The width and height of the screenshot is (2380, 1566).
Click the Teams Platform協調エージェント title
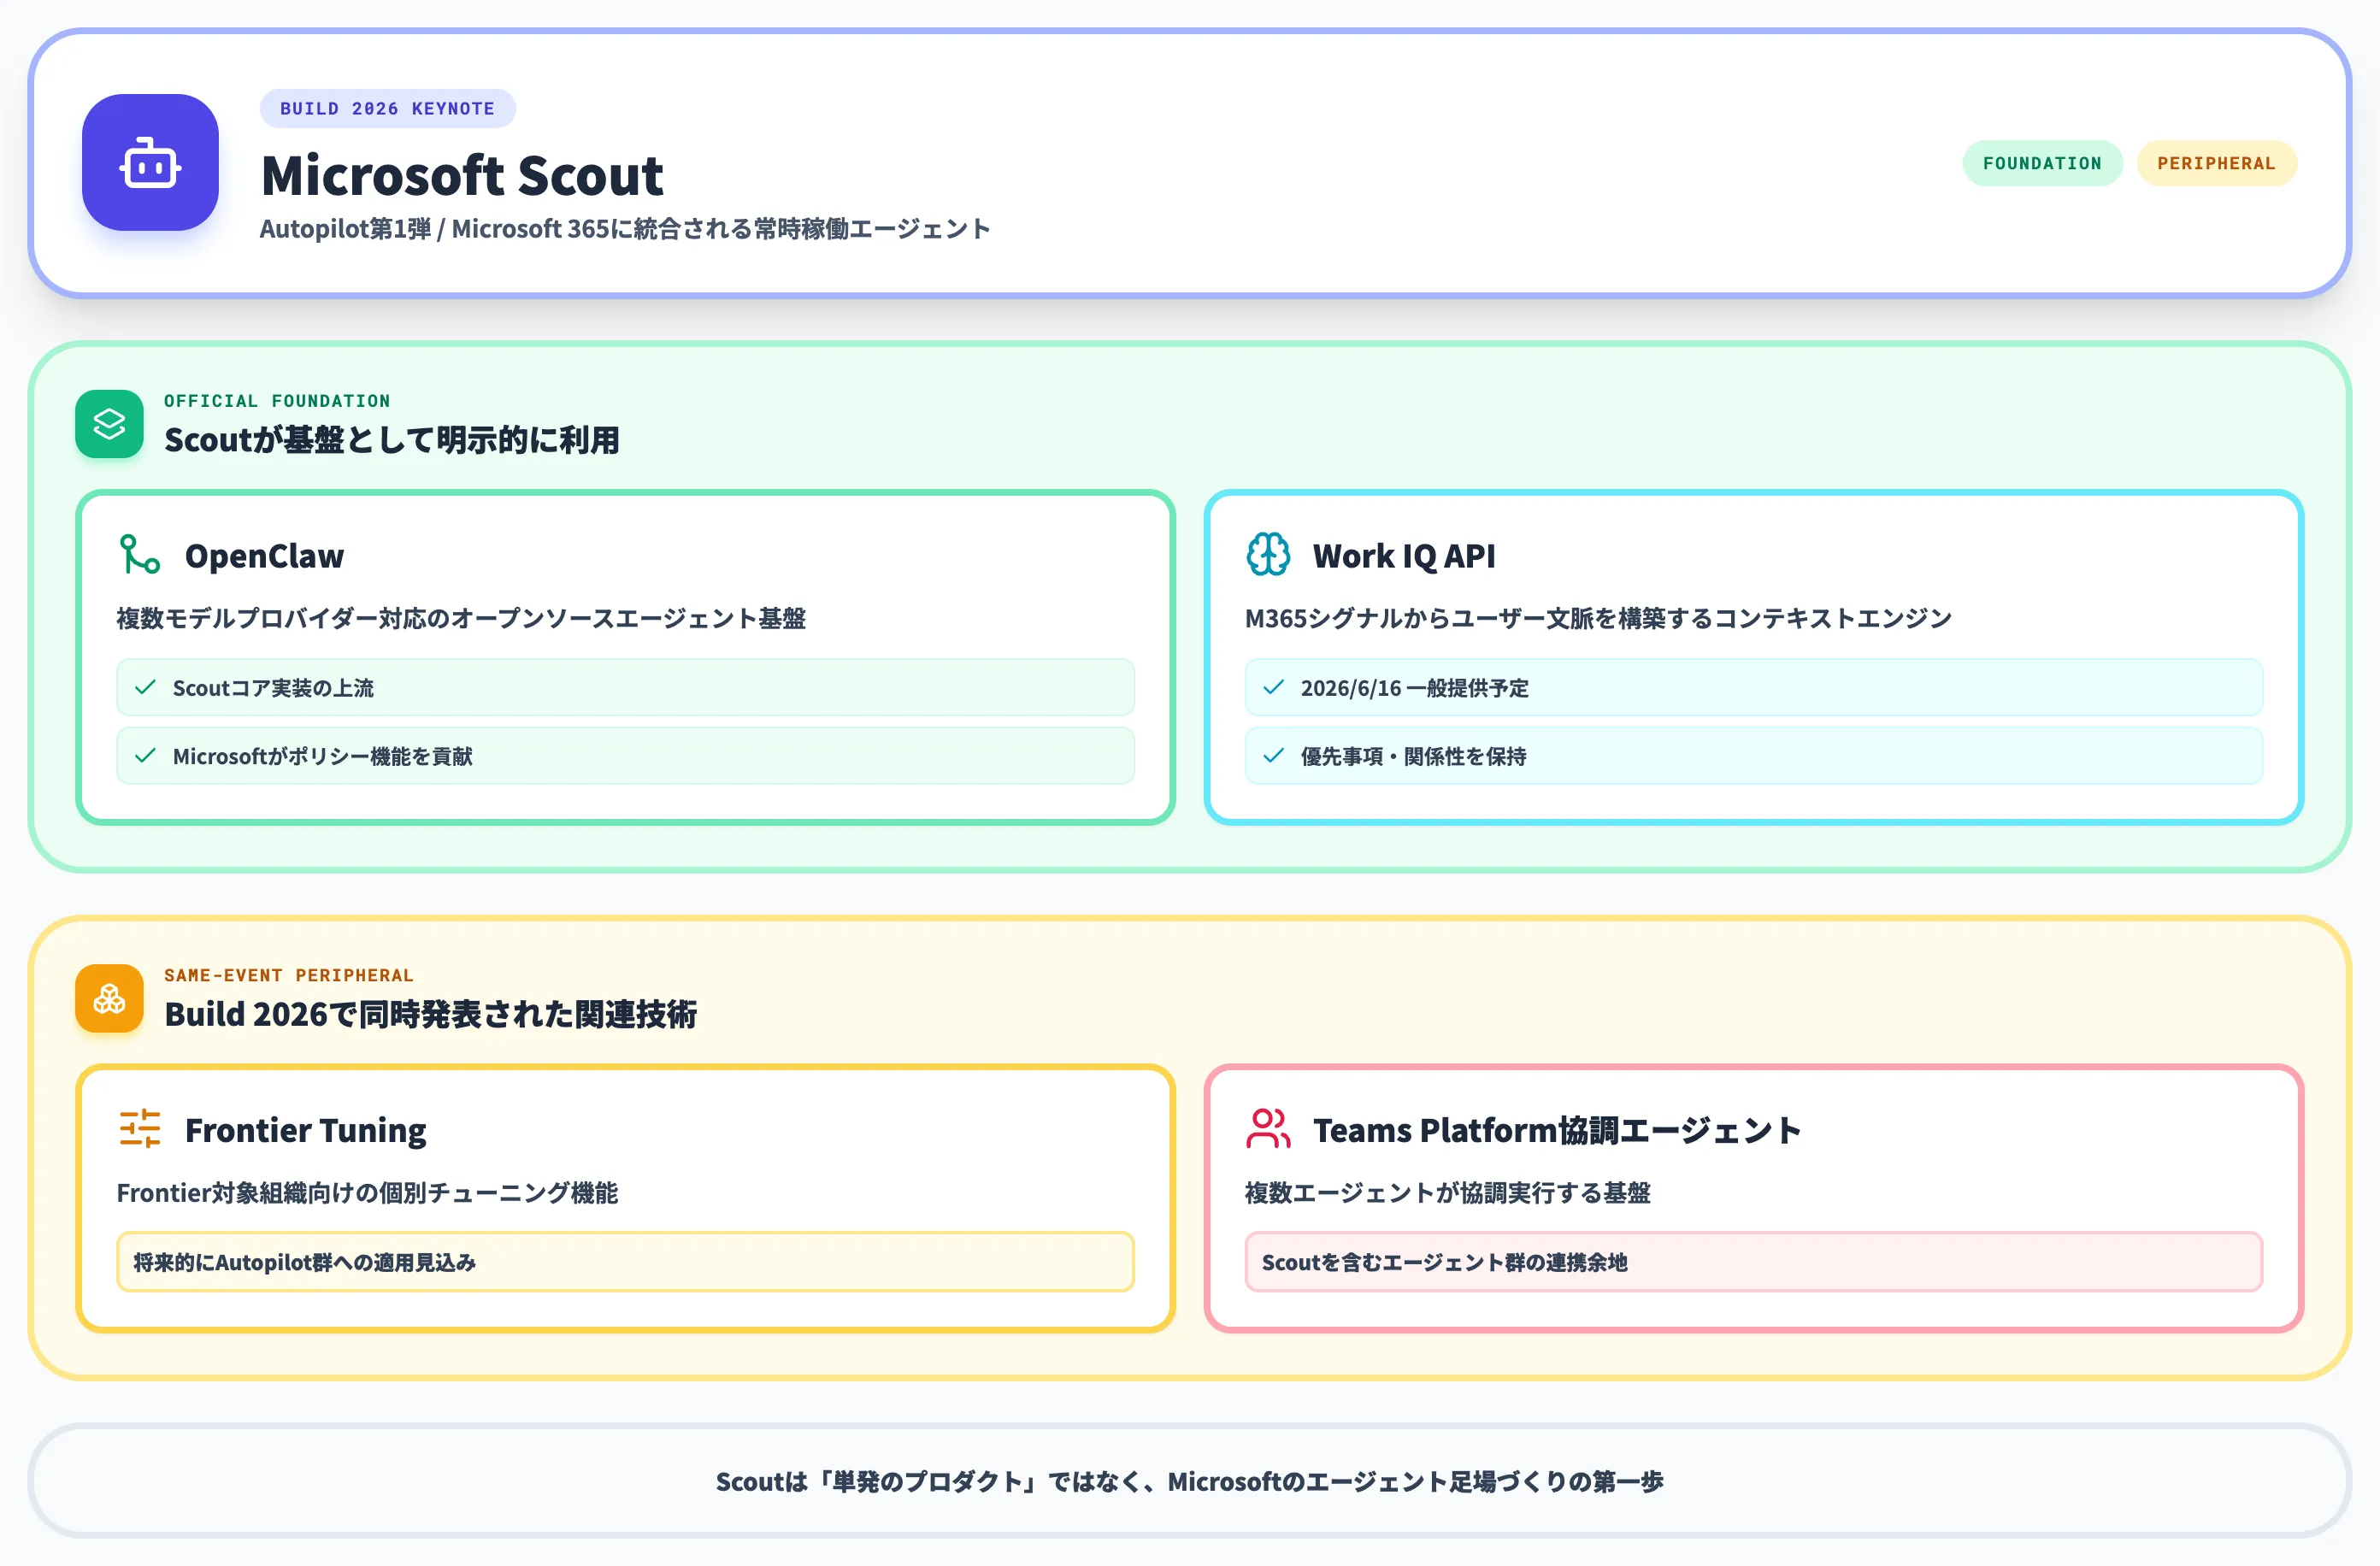1557,1130
